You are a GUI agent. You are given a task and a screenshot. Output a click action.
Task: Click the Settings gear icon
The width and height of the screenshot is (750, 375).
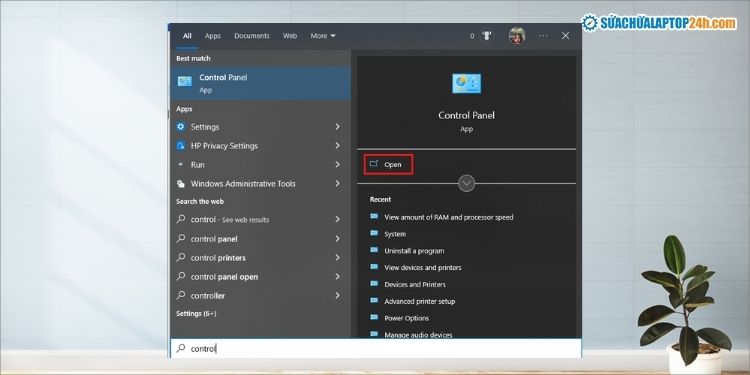(181, 127)
